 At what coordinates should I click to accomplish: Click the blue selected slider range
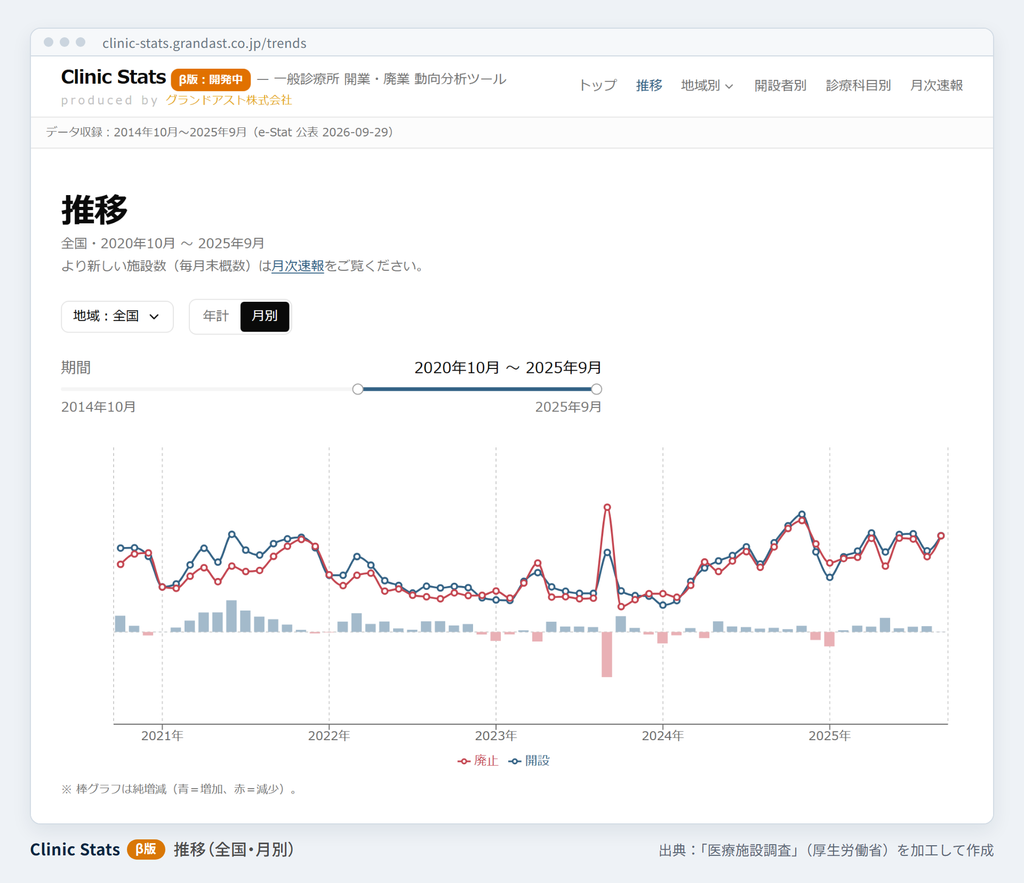(477, 389)
